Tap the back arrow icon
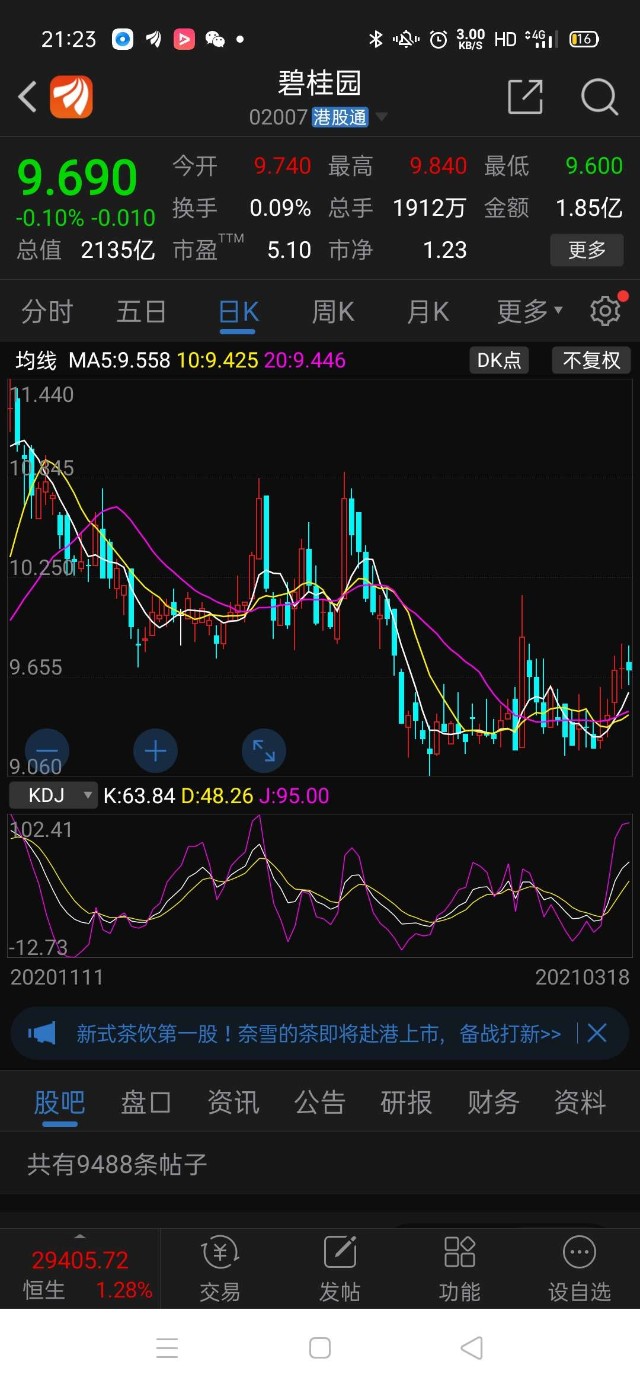 click(x=28, y=97)
